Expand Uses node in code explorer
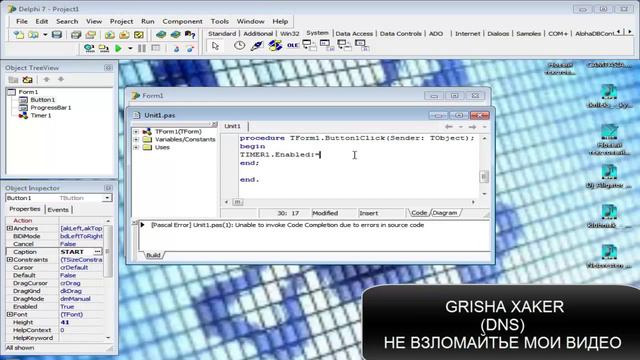This screenshot has height=360, width=640. (136, 147)
